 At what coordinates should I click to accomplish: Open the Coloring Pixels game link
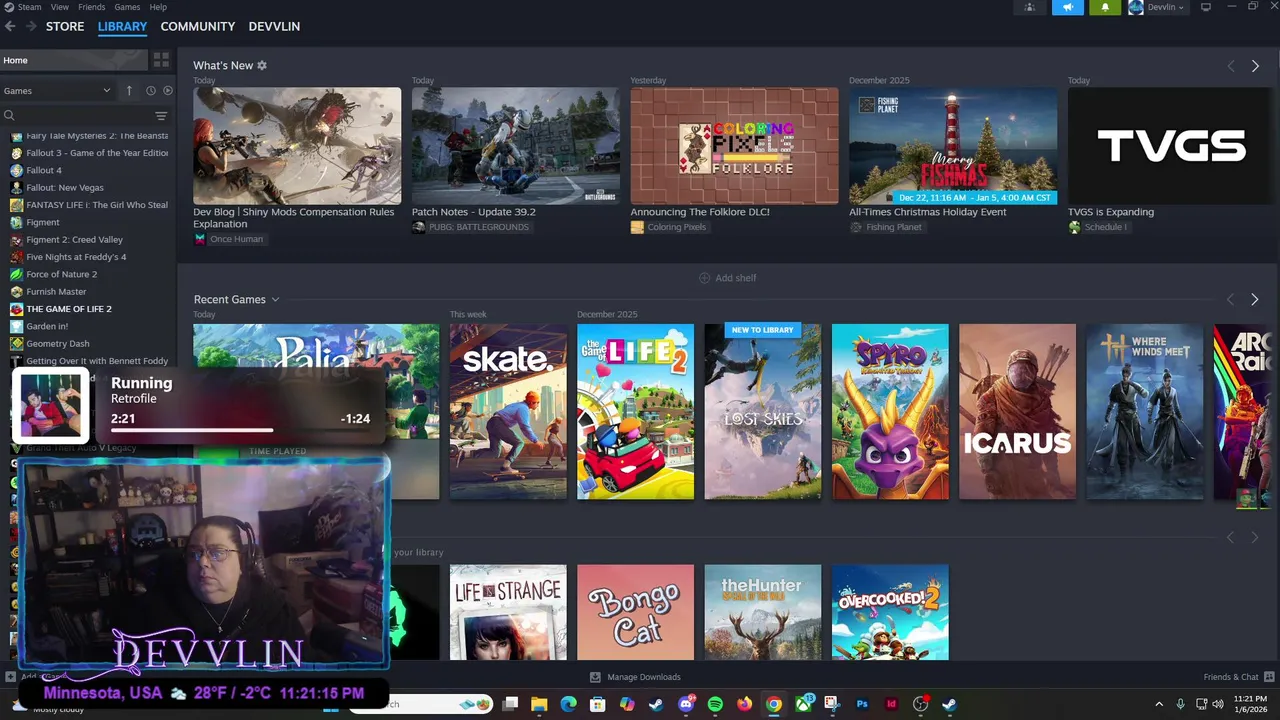pyautogui.click(x=668, y=227)
